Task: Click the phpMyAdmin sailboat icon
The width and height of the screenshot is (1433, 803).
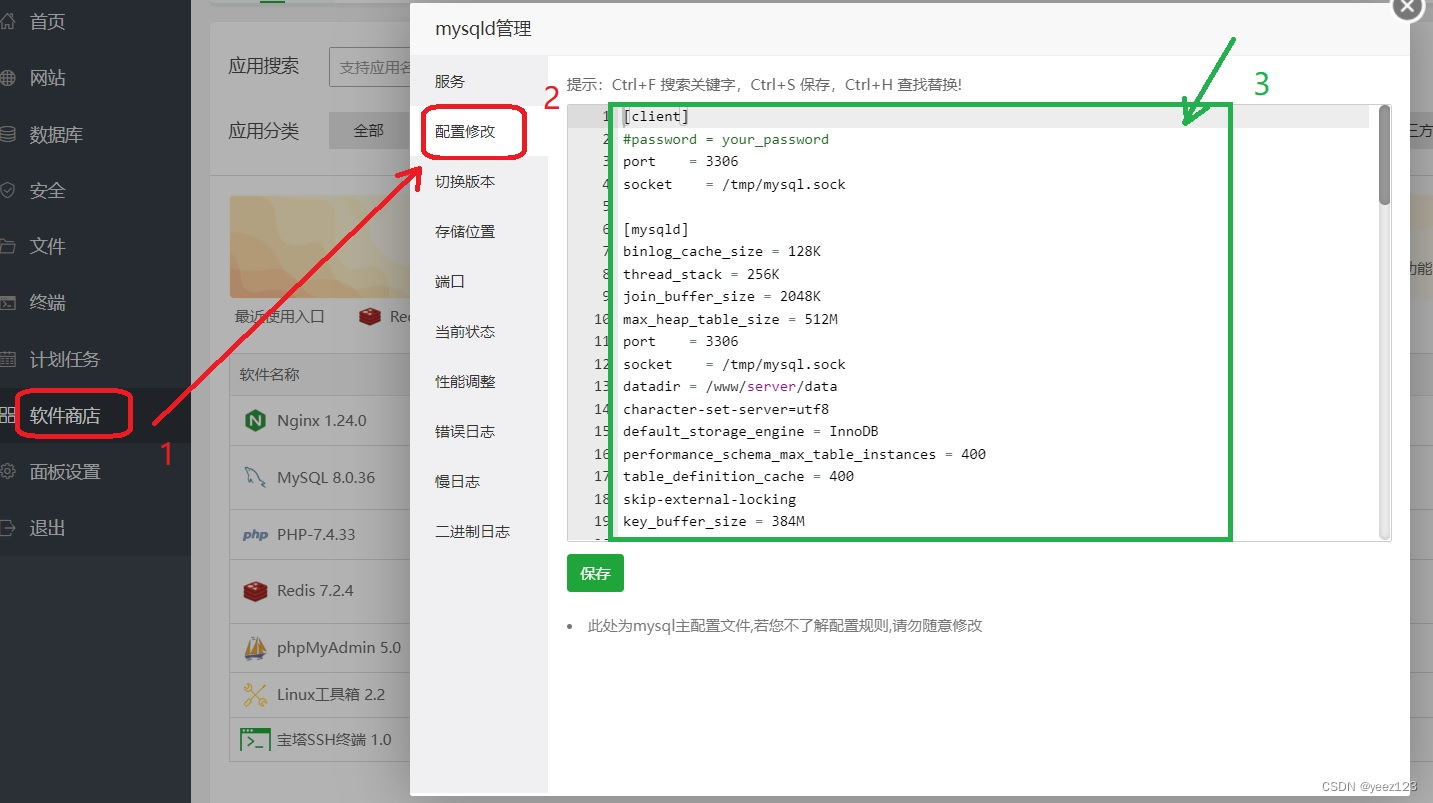Action: click(255, 647)
